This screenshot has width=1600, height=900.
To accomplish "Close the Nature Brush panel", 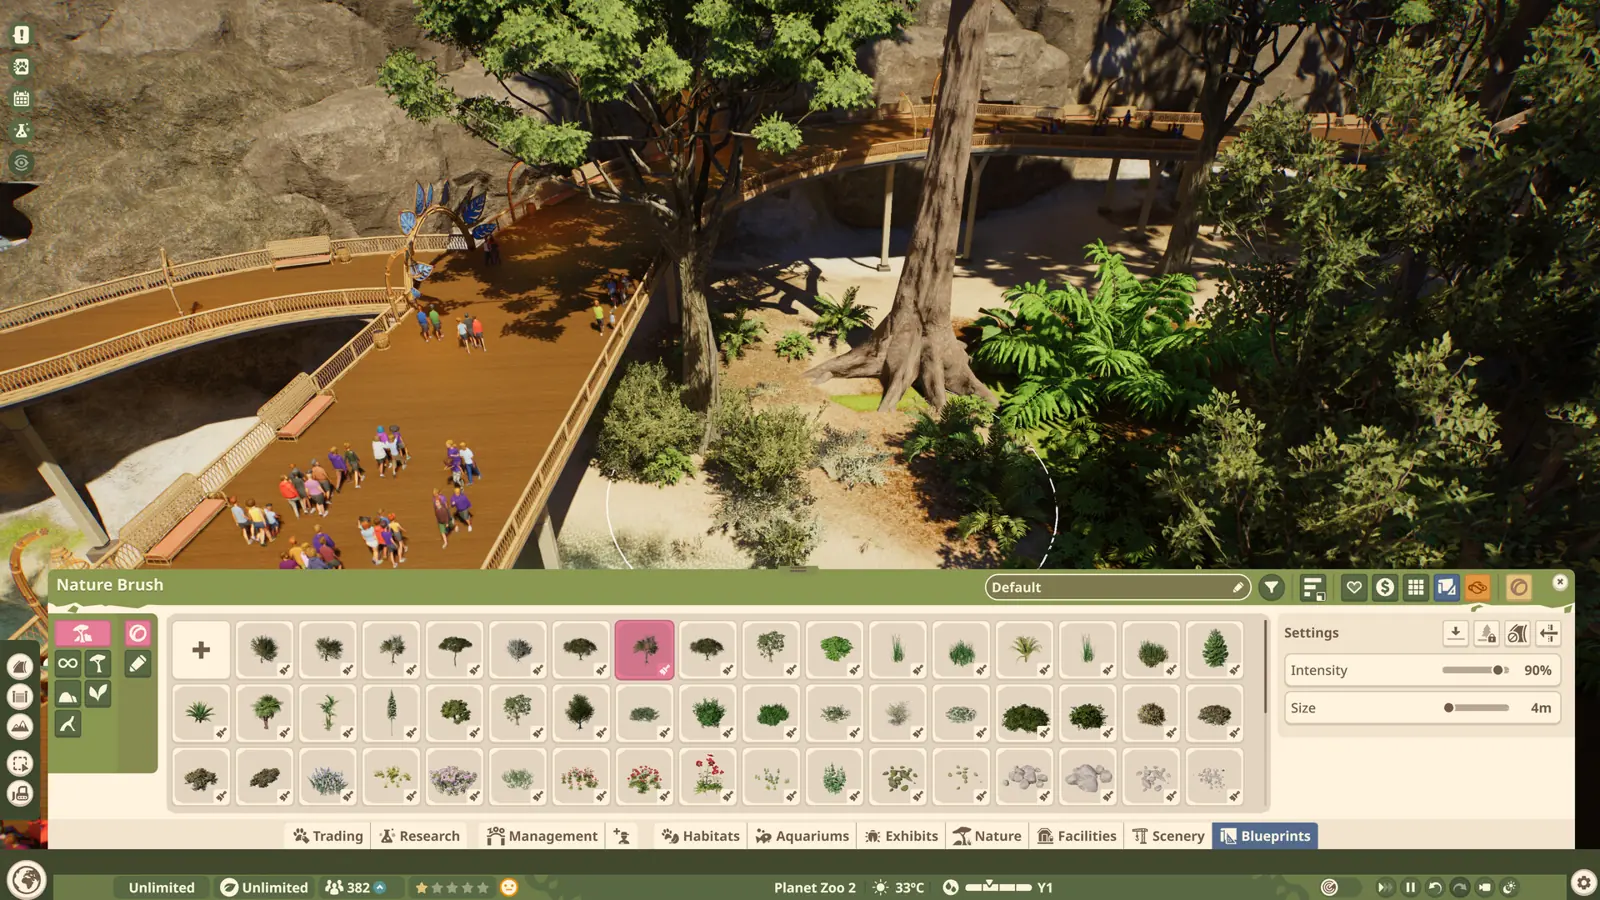I will pyautogui.click(x=1560, y=582).
